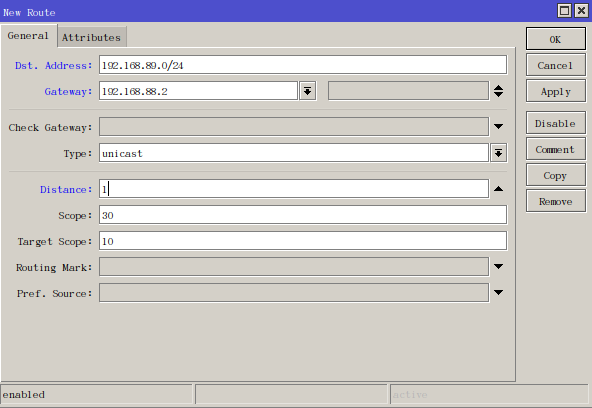Switch to the Attributes tab
The height and width of the screenshot is (408, 592).
(91, 37)
